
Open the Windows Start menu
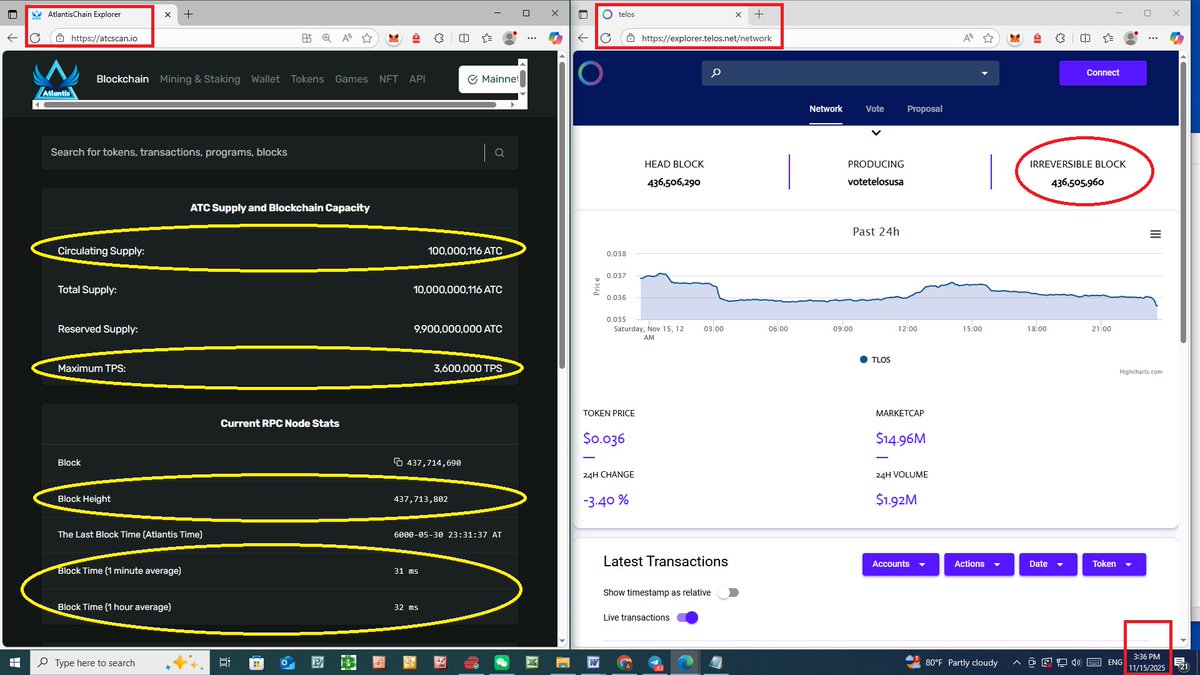[14, 662]
